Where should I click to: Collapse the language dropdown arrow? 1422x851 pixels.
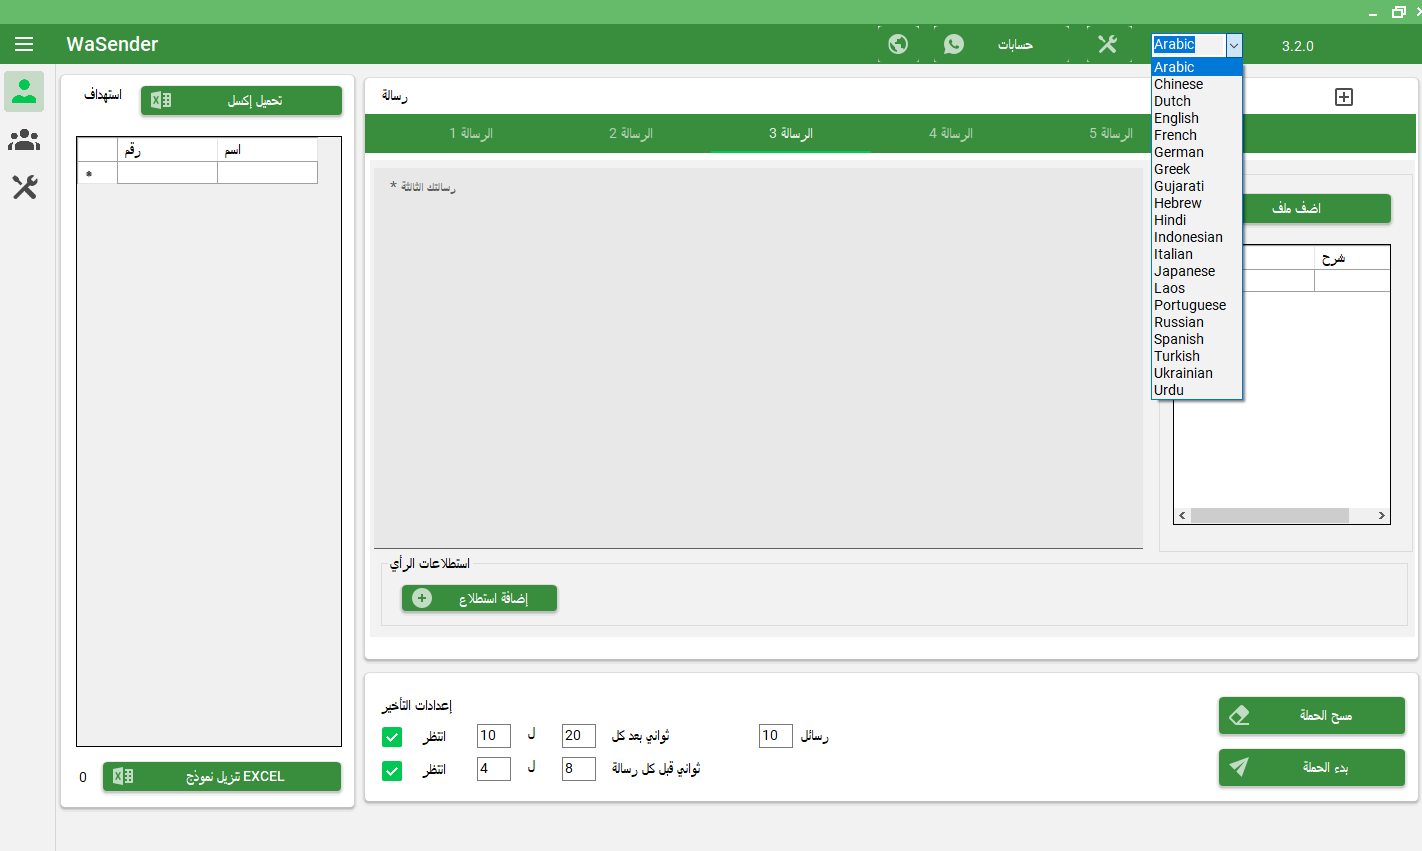coord(1234,45)
